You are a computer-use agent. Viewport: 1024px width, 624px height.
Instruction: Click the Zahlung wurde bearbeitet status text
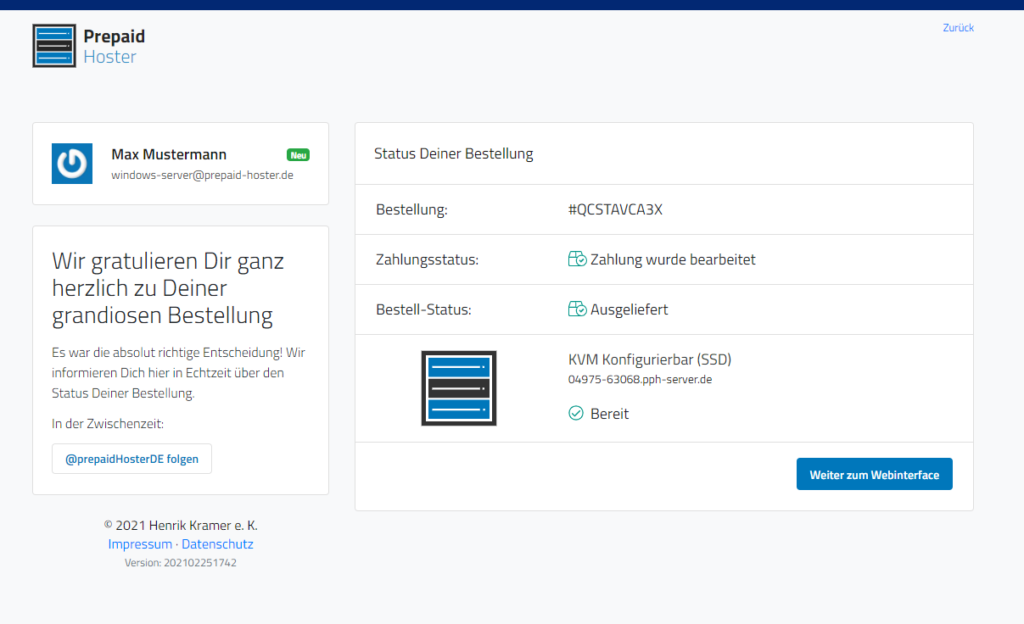pos(673,259)
